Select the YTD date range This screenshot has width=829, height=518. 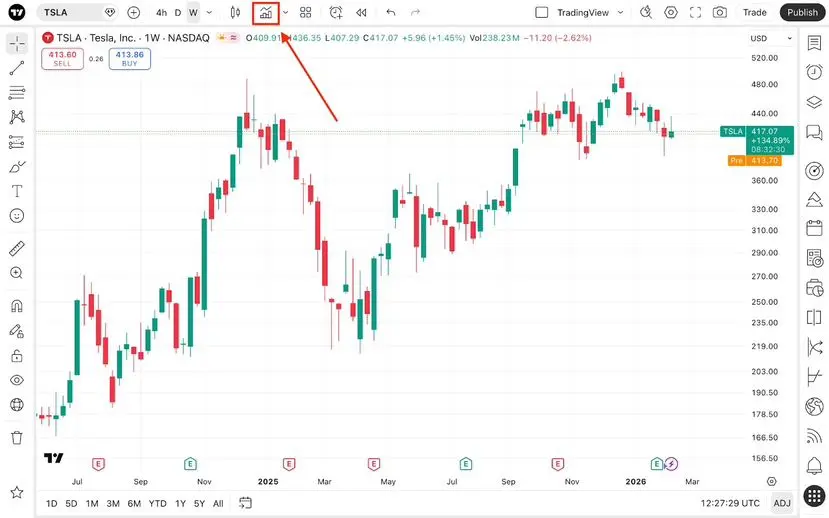158,503
